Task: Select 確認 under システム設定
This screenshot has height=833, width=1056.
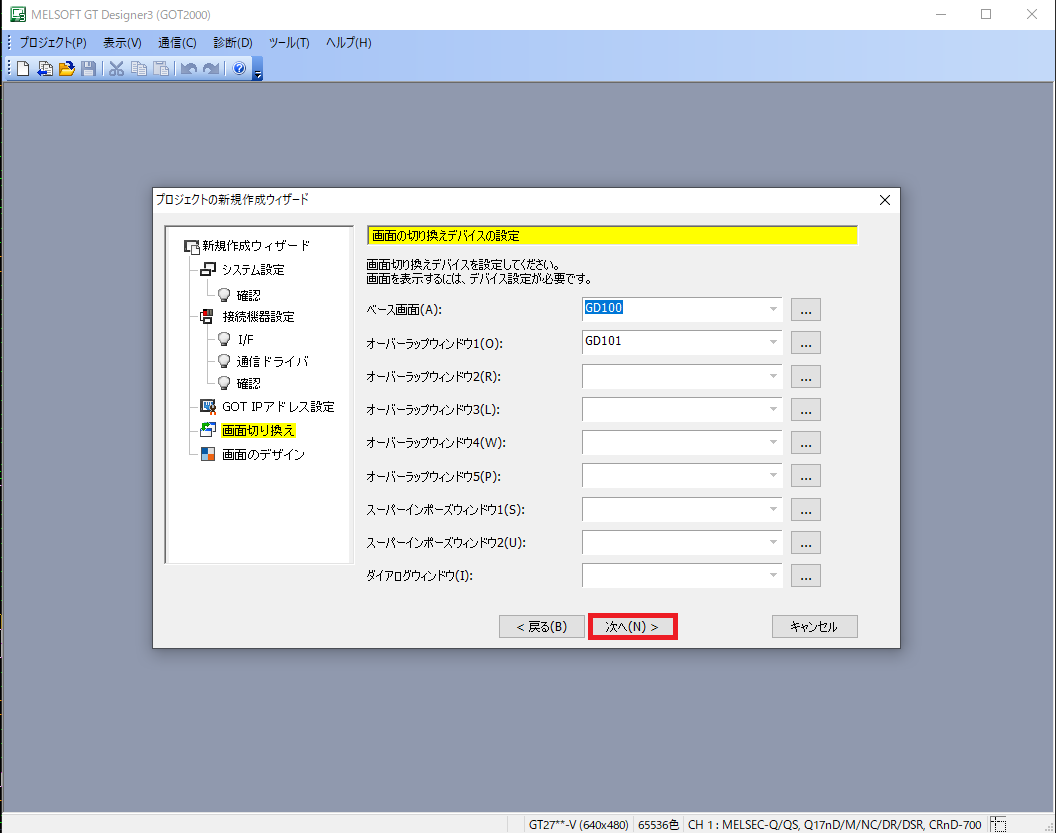Action: tap(248, 295)
